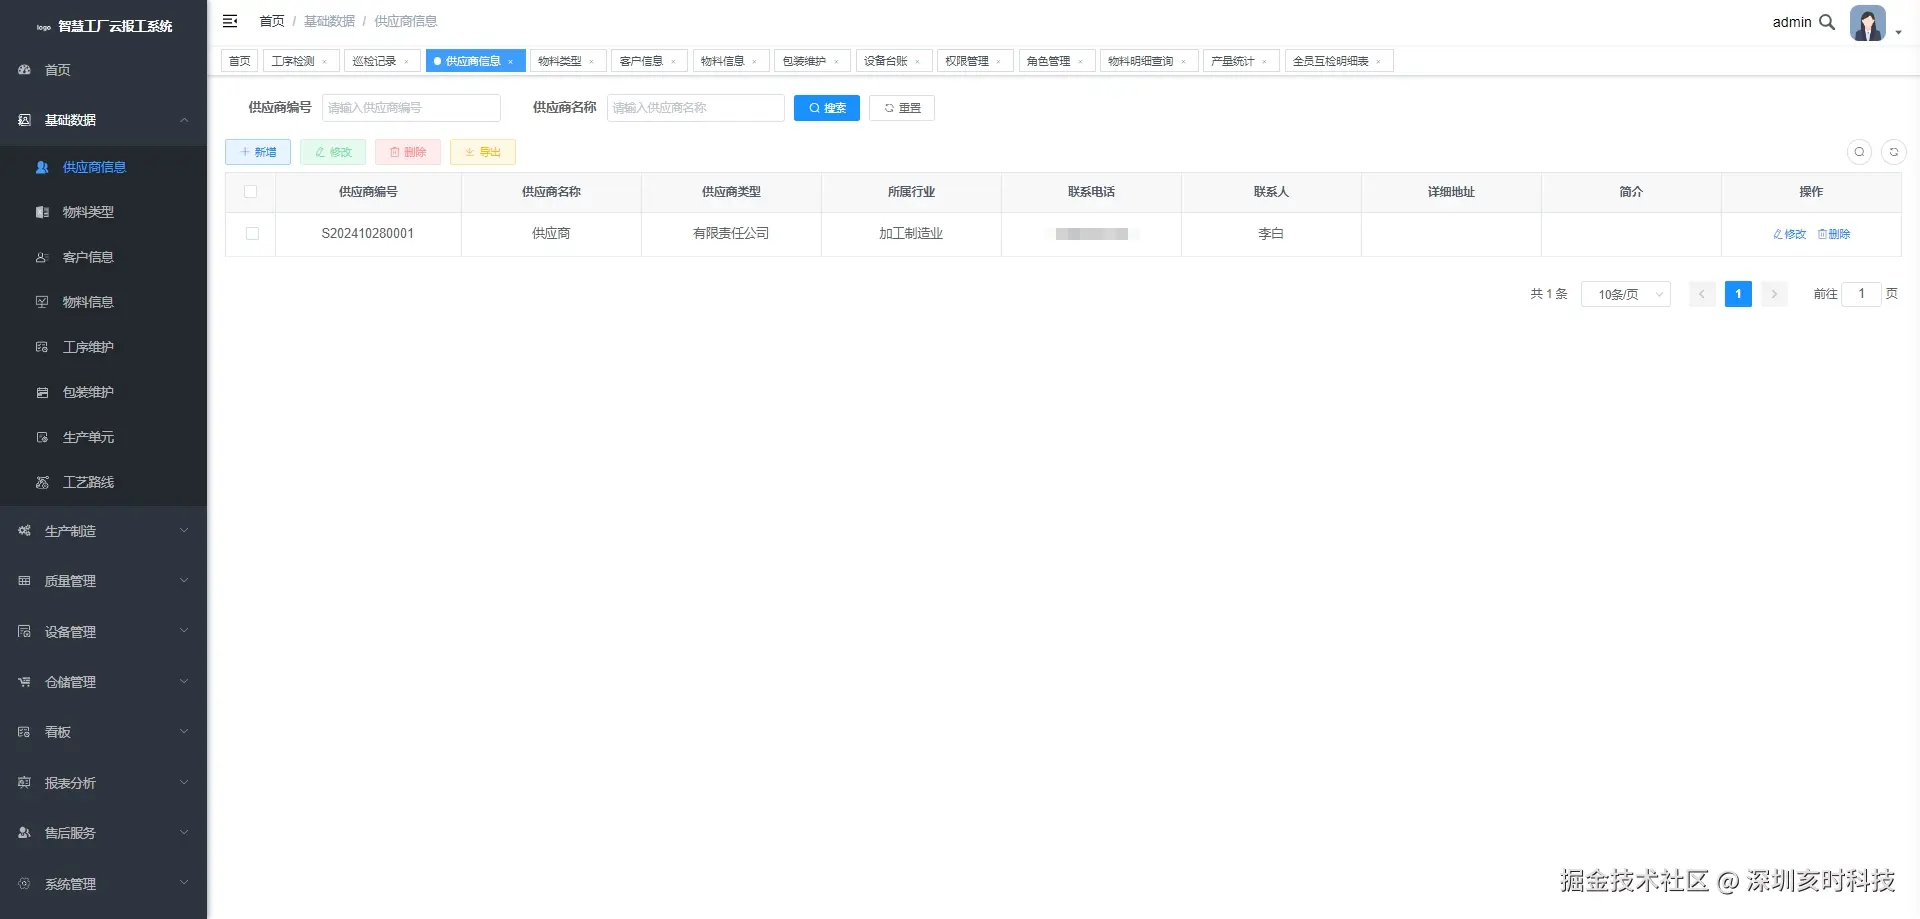Image resolution: width=1920 pixels, height=919 pixels.
Task: Close the active 供应商信息 tab
Action: point(511,62)
